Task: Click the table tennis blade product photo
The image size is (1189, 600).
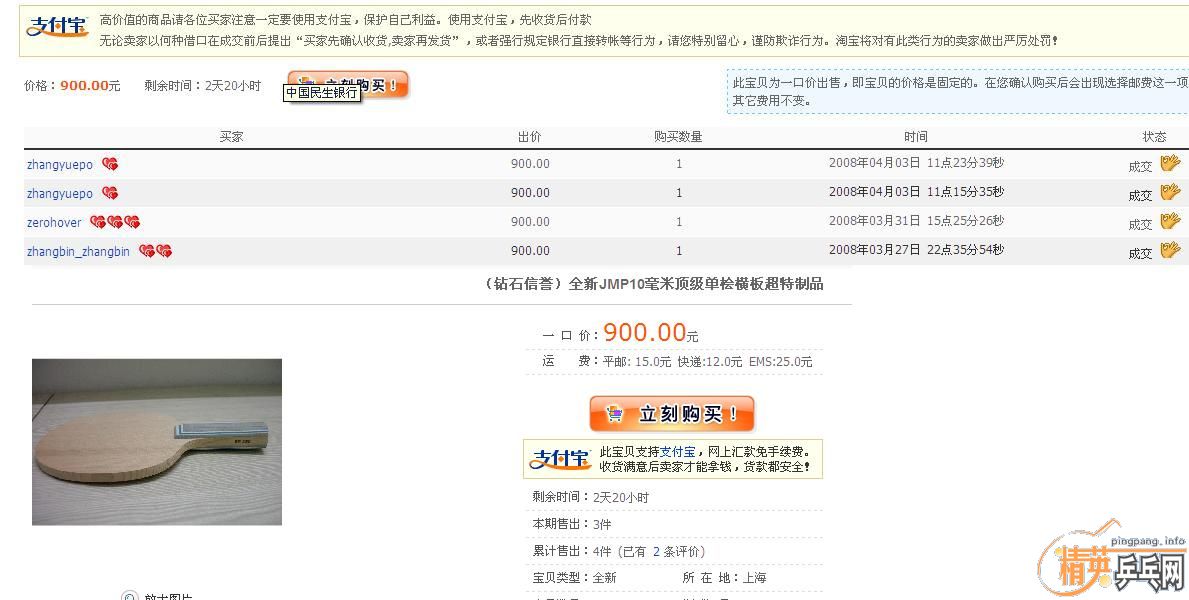Action: pyautogui.click(x=157, y=442)
